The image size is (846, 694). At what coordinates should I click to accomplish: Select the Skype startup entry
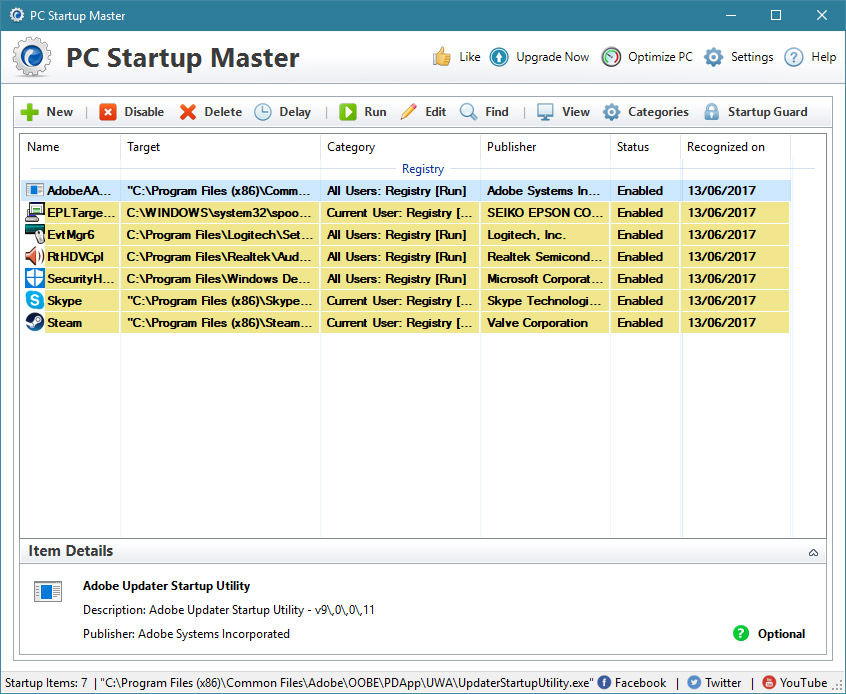point(65,301)
